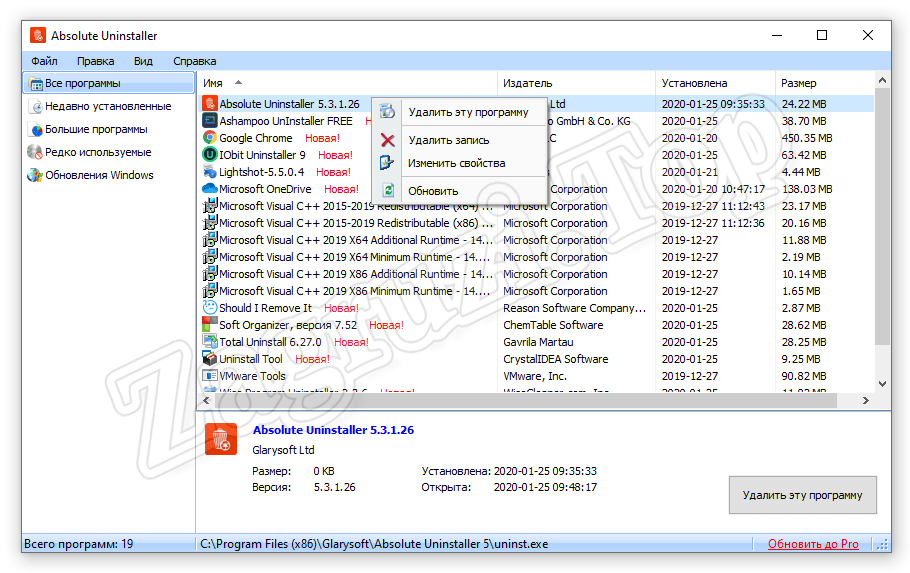The width and height of the screenshot is (910, 573).
Task: Sort list by the Имя column header
Action: (213, 83)
